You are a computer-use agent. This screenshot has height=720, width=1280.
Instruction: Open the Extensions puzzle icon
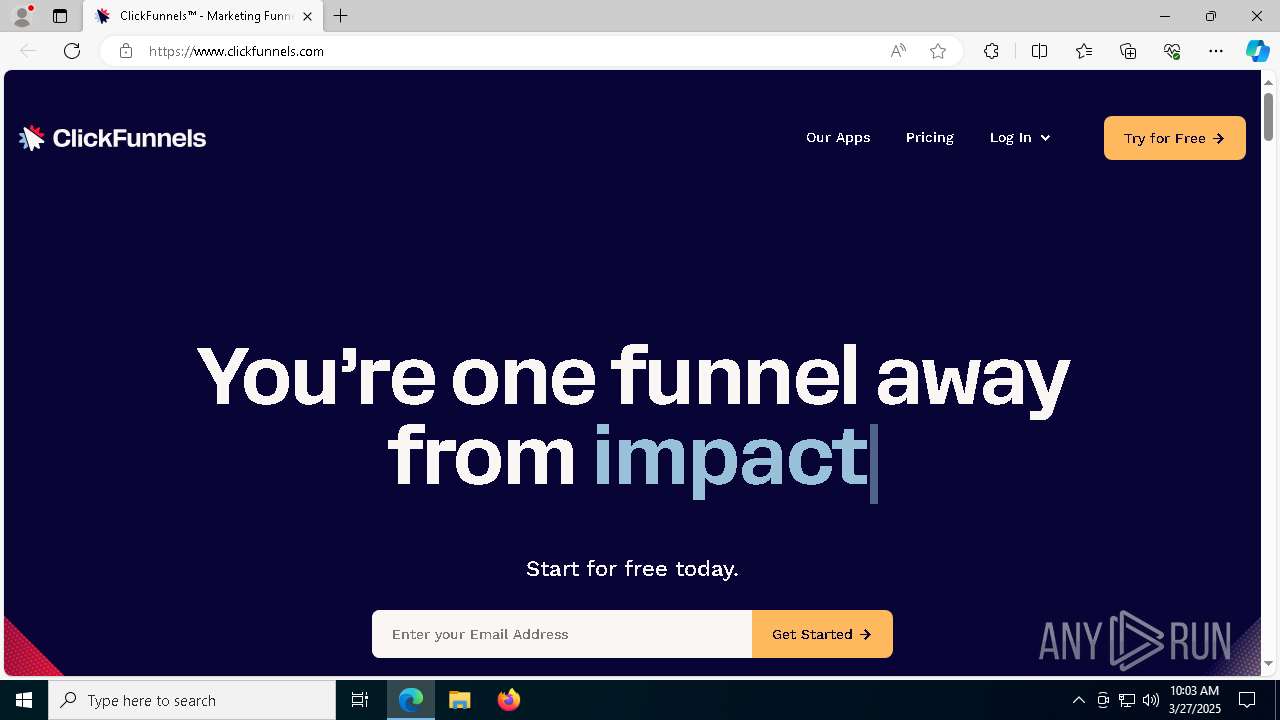point(991,51)
